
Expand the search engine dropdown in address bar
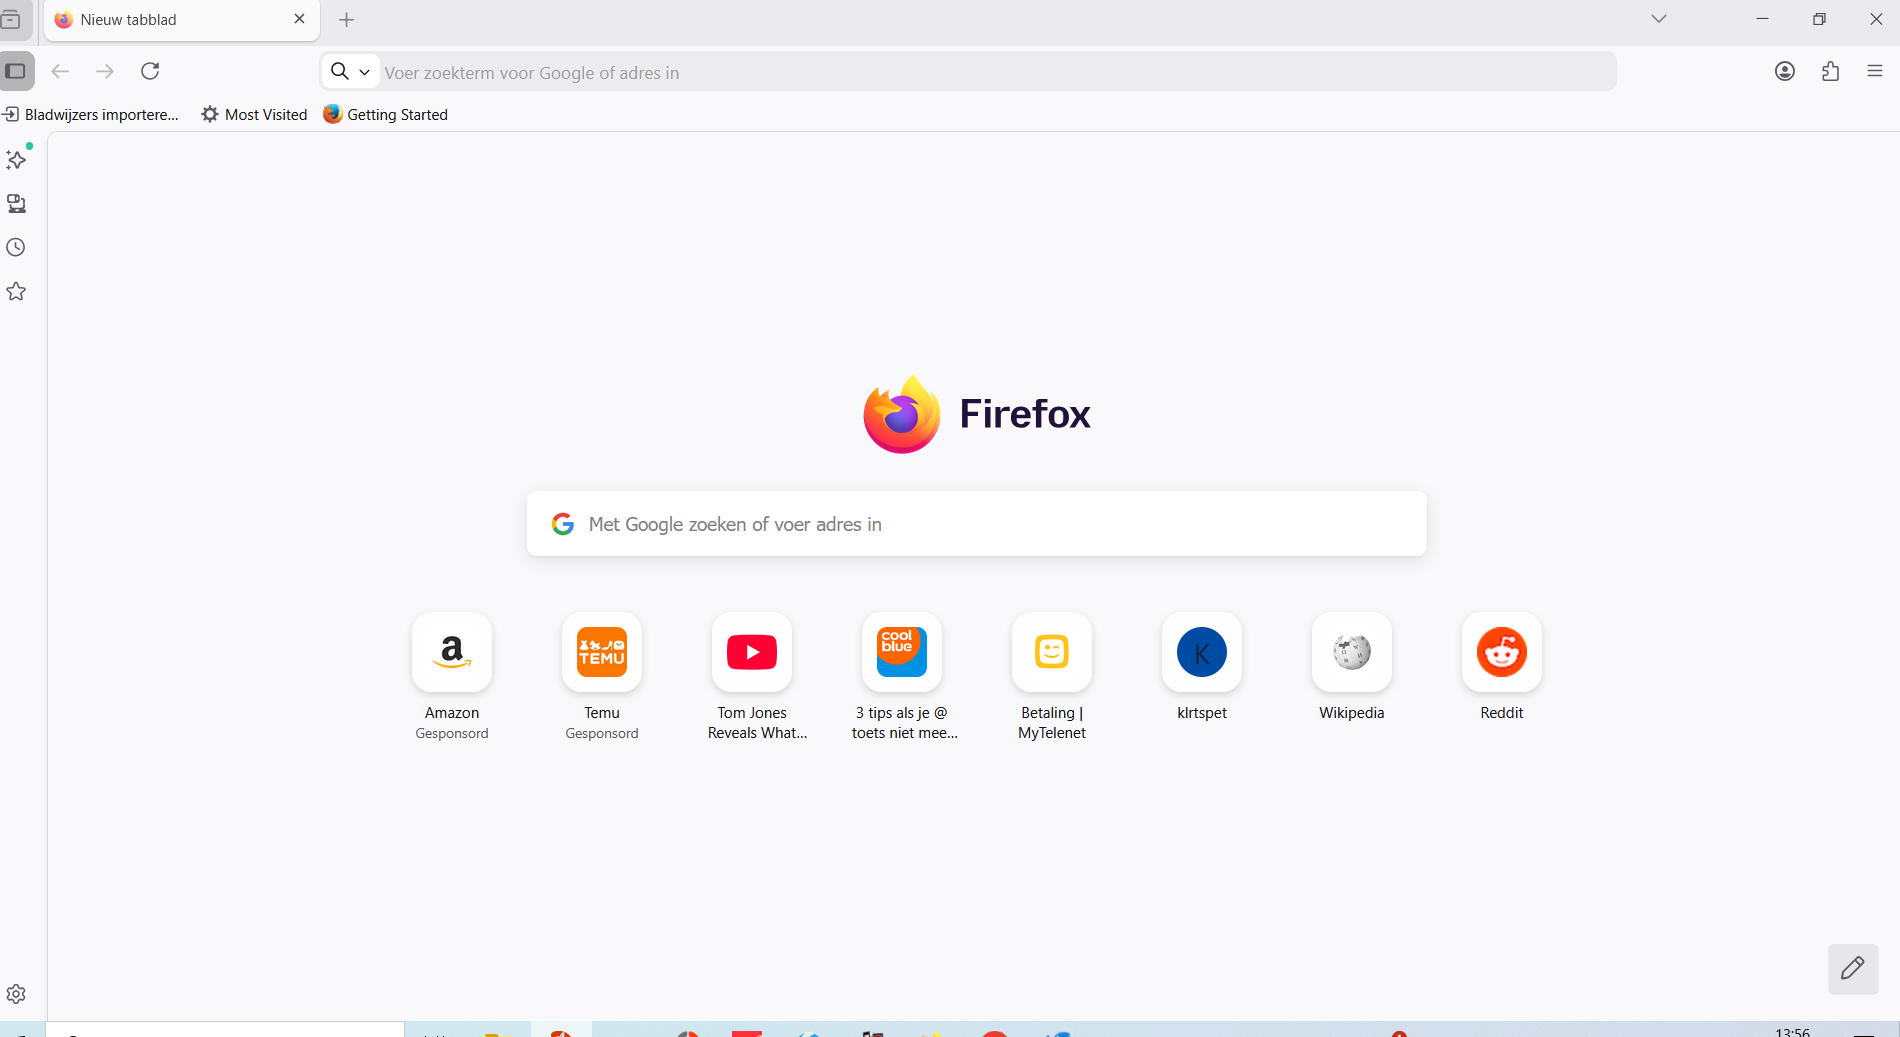point(350,72)
